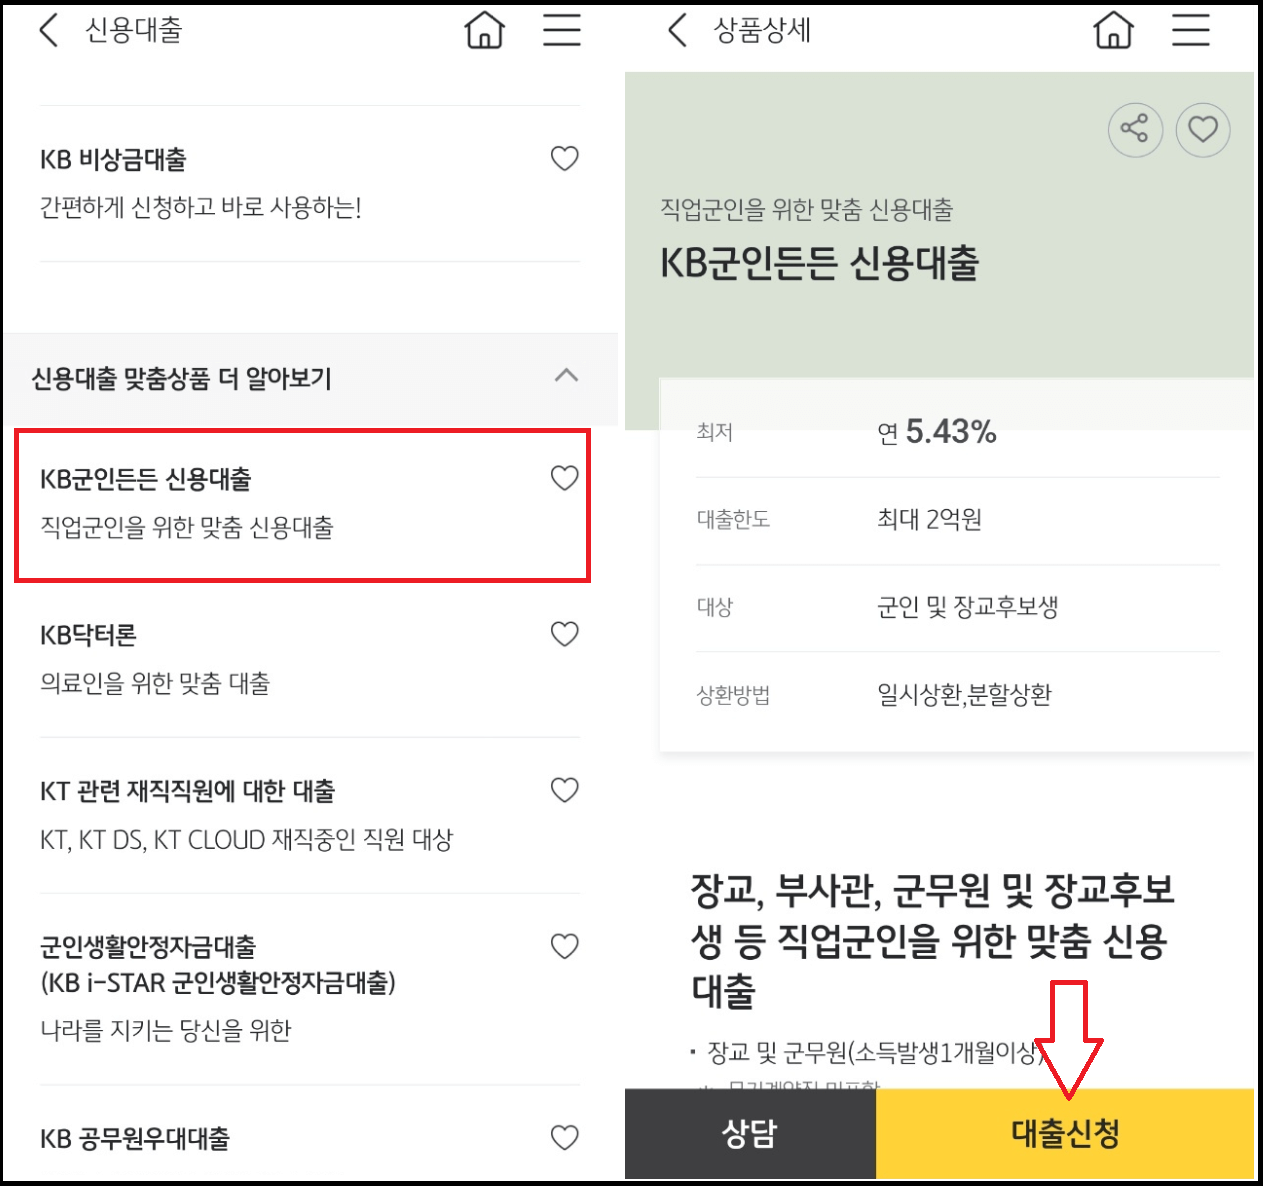The width and height of the screenshot is (1266, 1187).
Task: Favorite the KB 비상금대출 product
Action: (x=565, y=158)
